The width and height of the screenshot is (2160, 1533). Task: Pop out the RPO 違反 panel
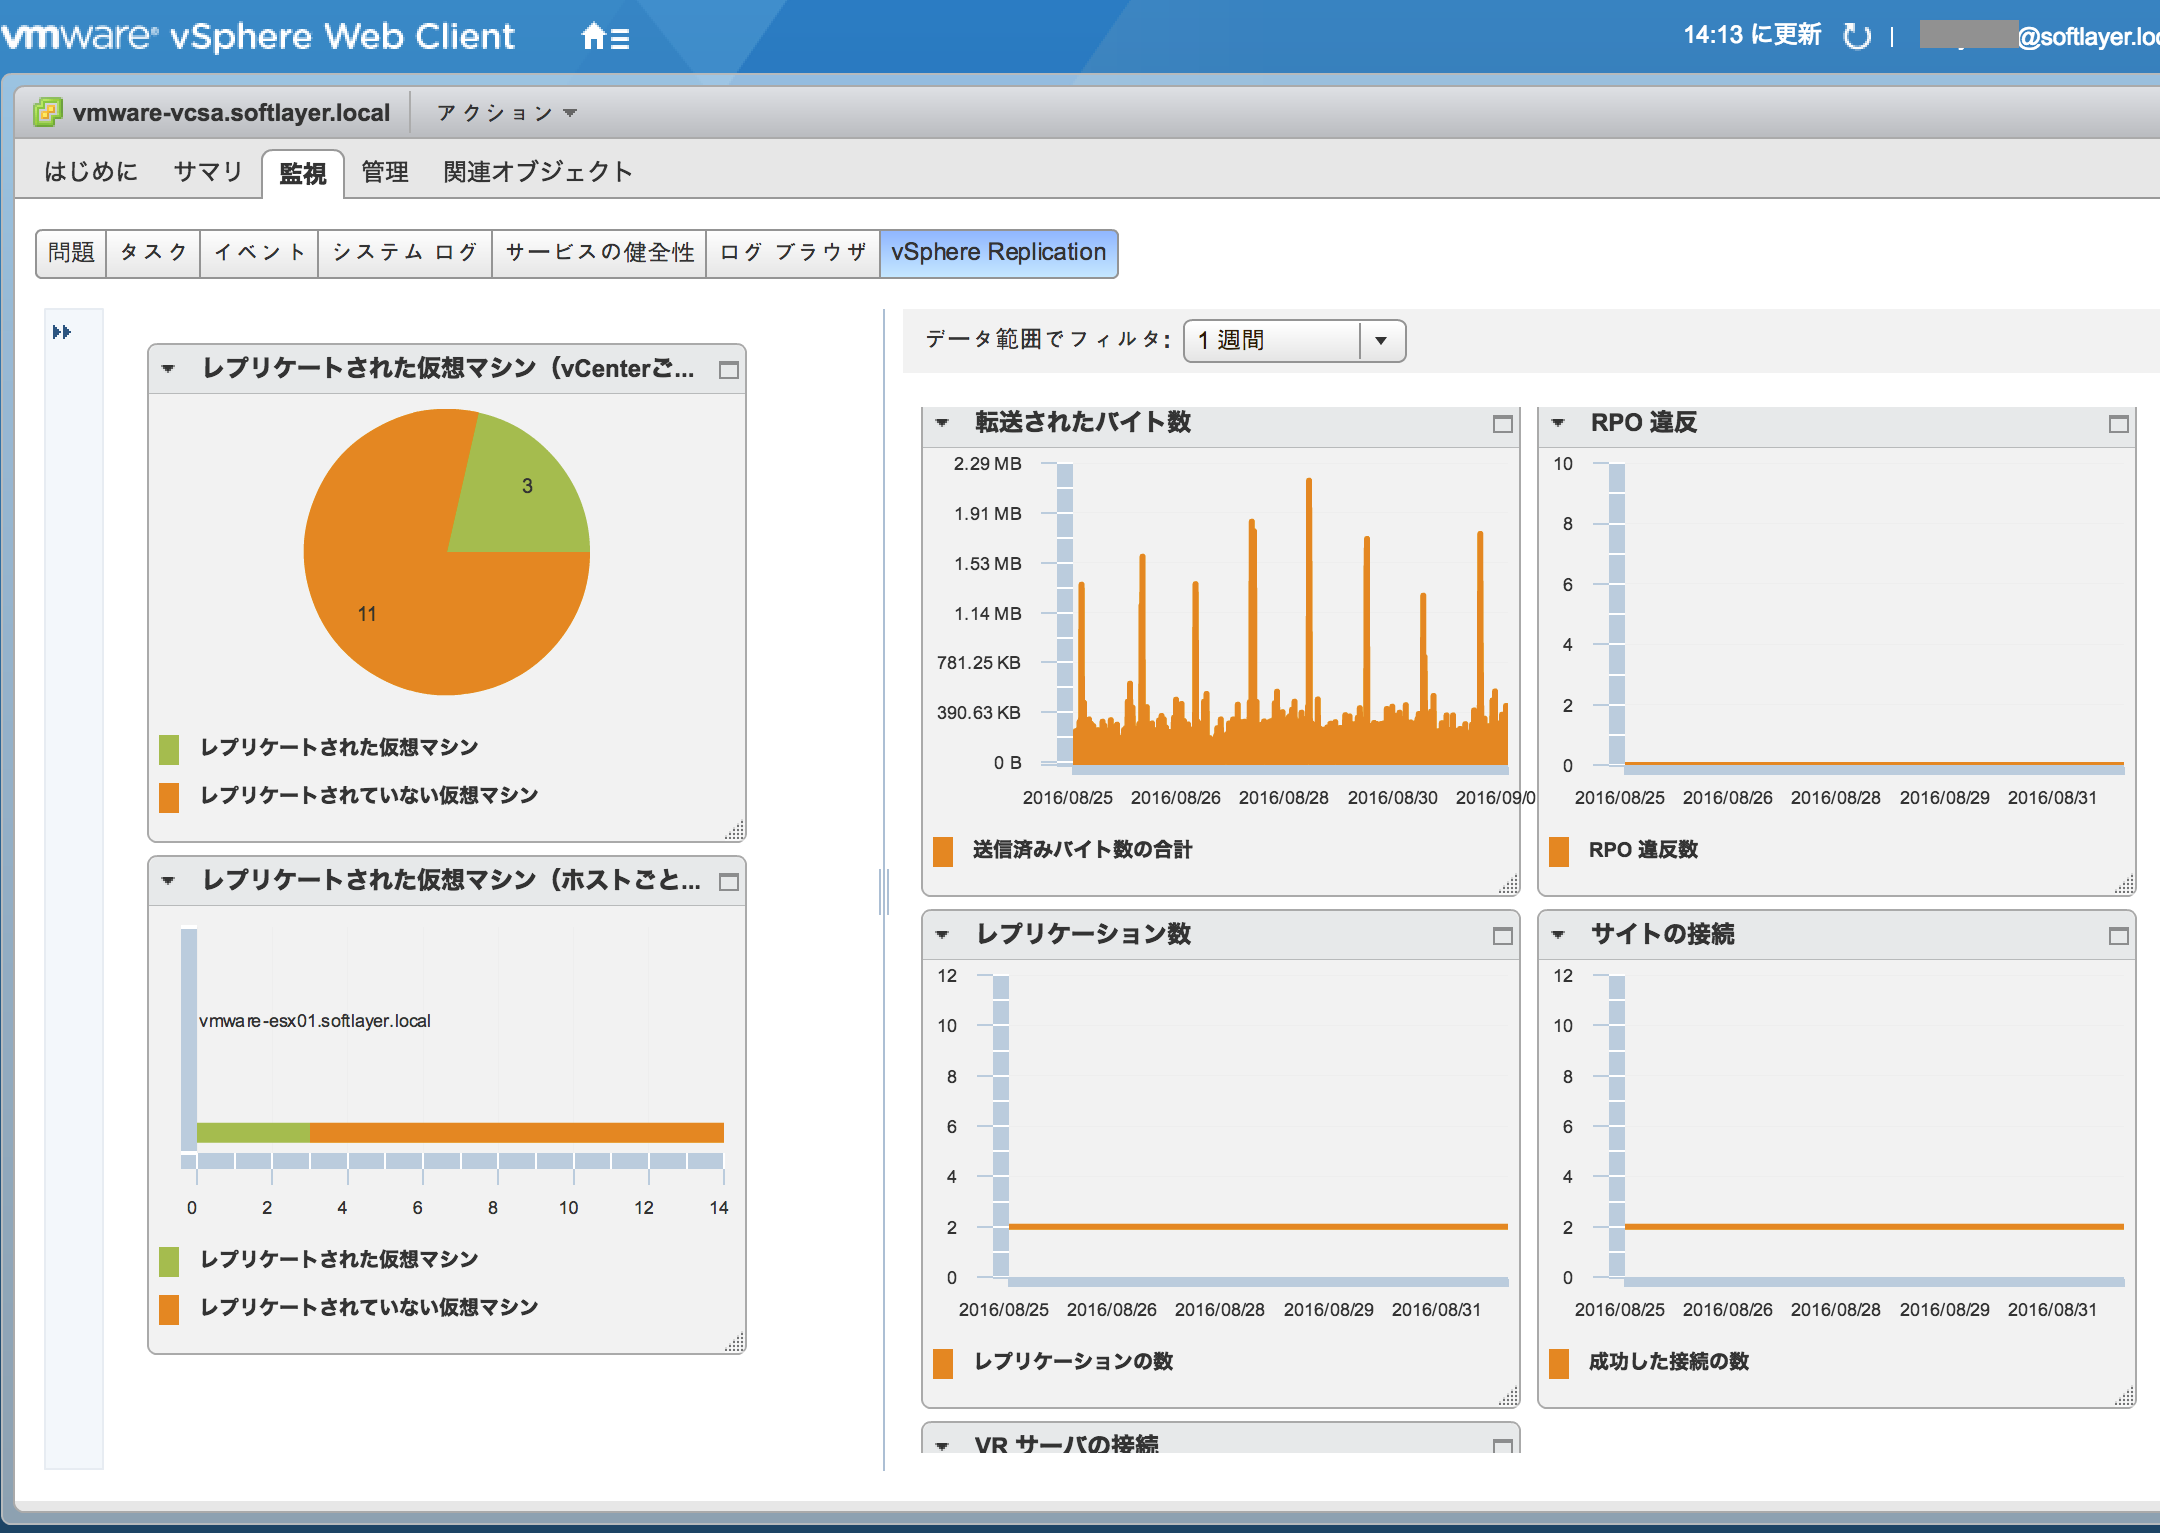tap(2120, 424)
